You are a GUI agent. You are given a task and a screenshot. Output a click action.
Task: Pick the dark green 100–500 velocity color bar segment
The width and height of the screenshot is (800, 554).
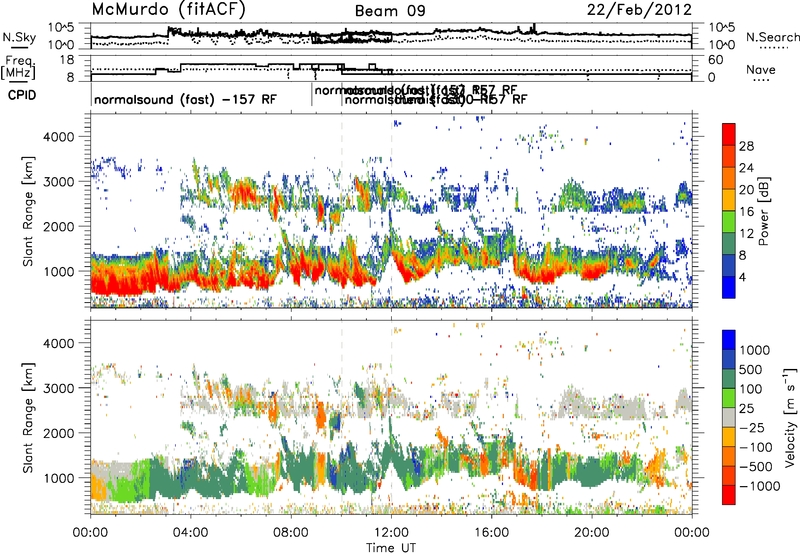click(x=729, y=379)
